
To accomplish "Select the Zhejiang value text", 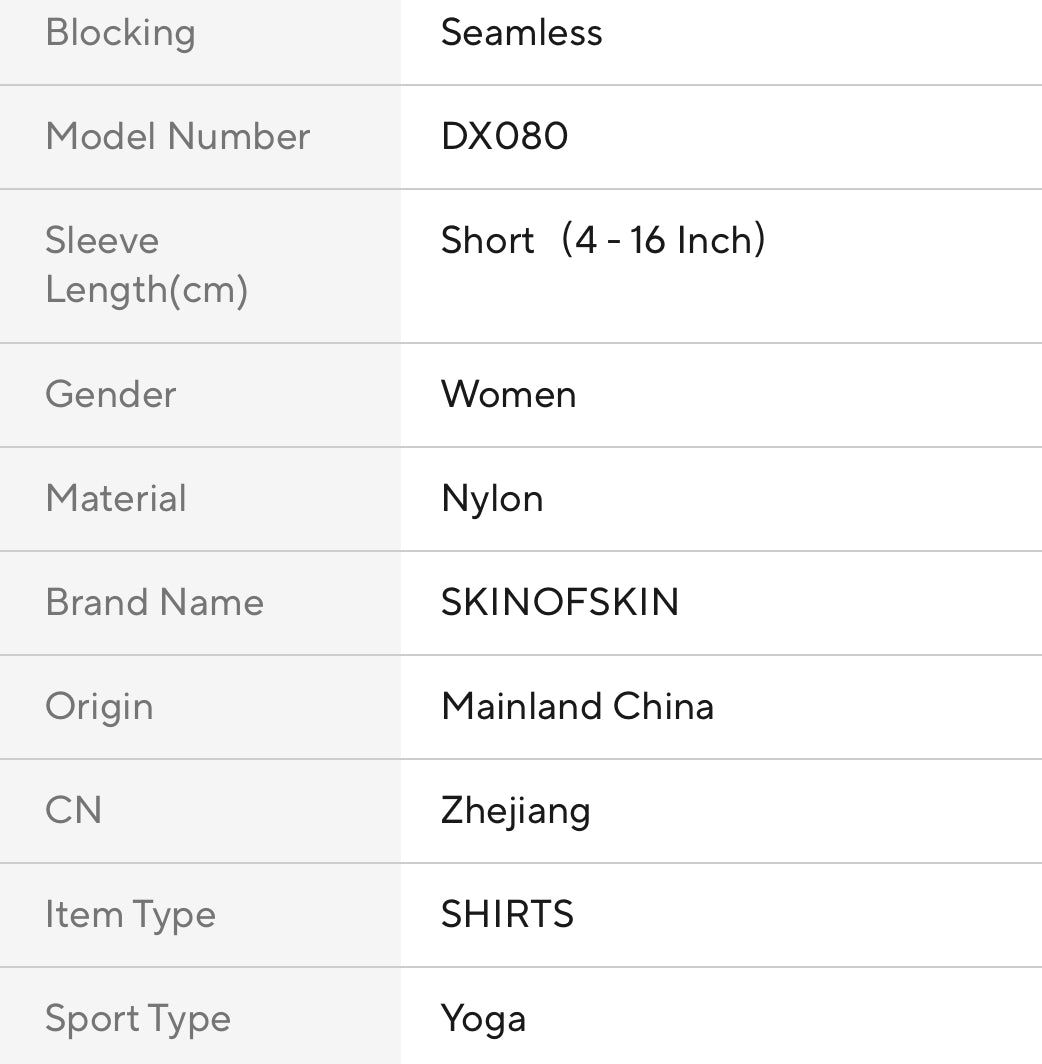I will pos(515,811).
